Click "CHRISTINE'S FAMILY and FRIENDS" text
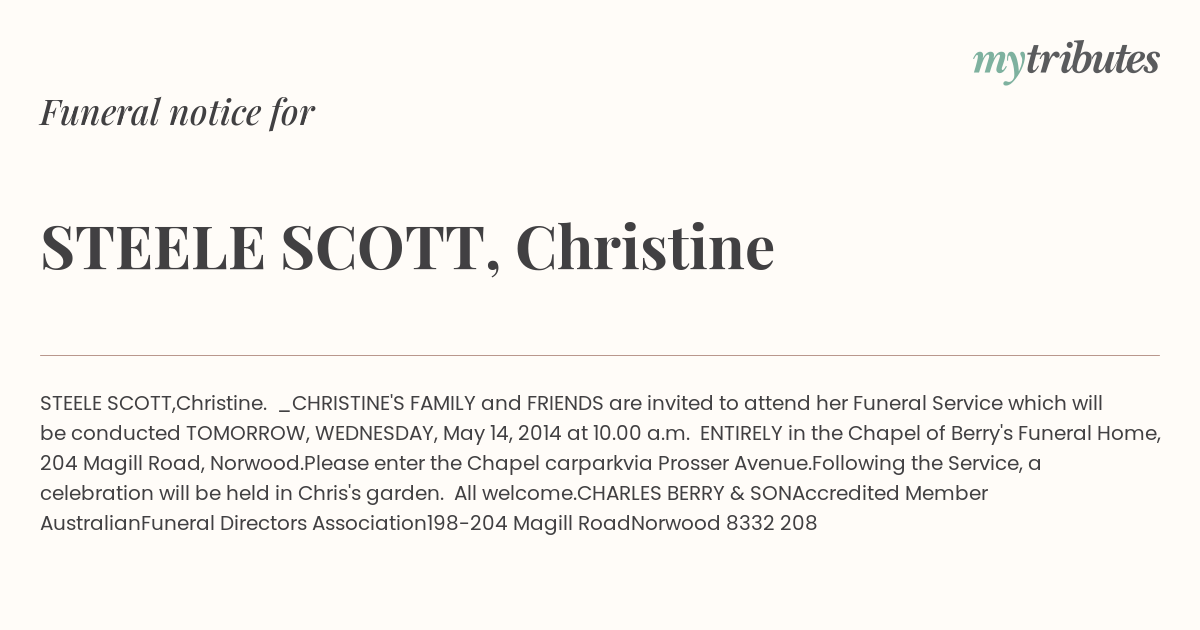Viewport: 1200px width, 630px height. pyautogui.click(x=447, y=403)
